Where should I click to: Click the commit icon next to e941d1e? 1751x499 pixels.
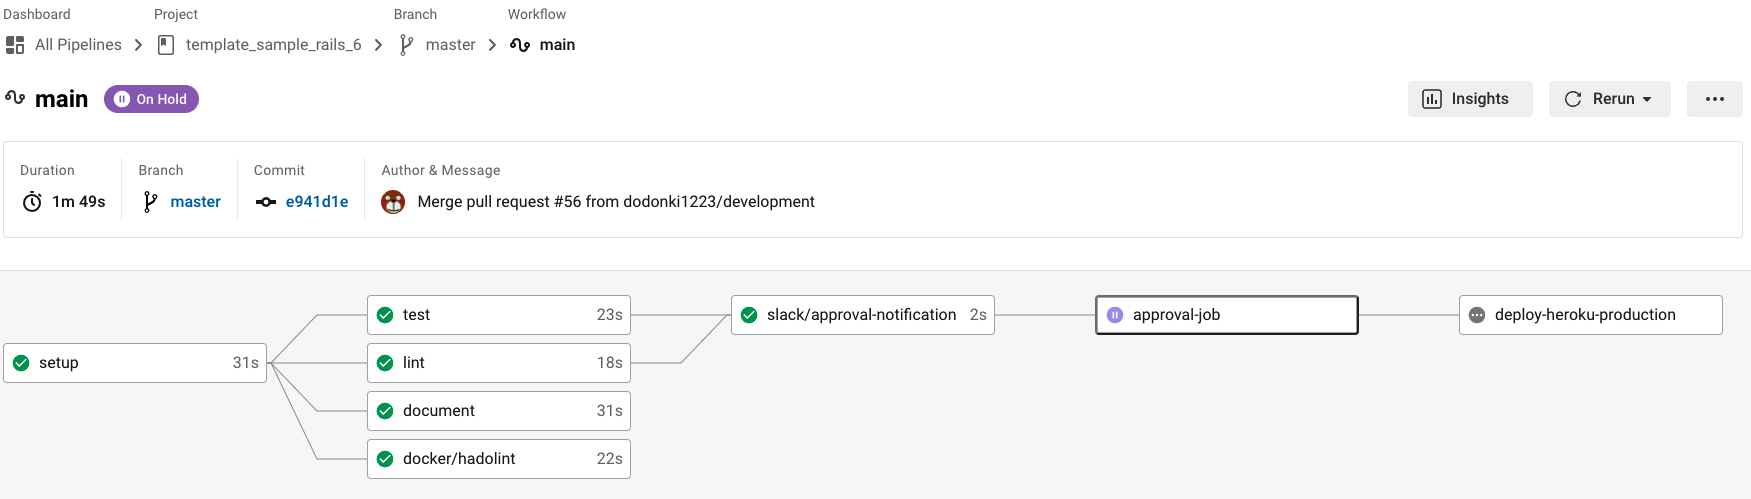pyautogui.click(x=266, y=202)
